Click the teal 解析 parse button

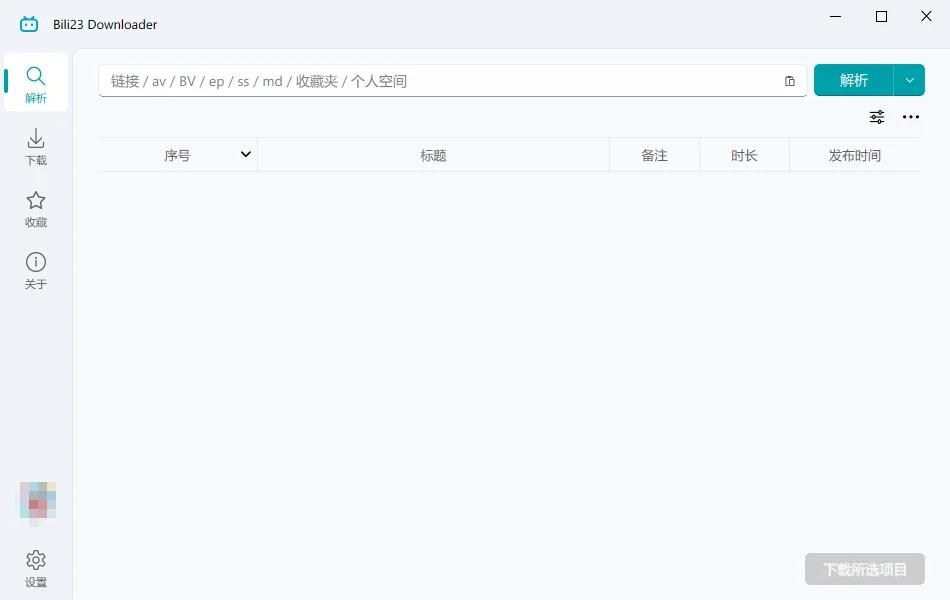pos(854,80)
